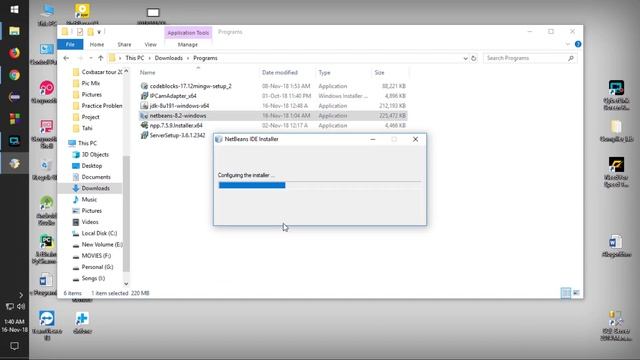Select This PC in navigation pane
Screen dimensions: 640x360
(x=87, y=143)
